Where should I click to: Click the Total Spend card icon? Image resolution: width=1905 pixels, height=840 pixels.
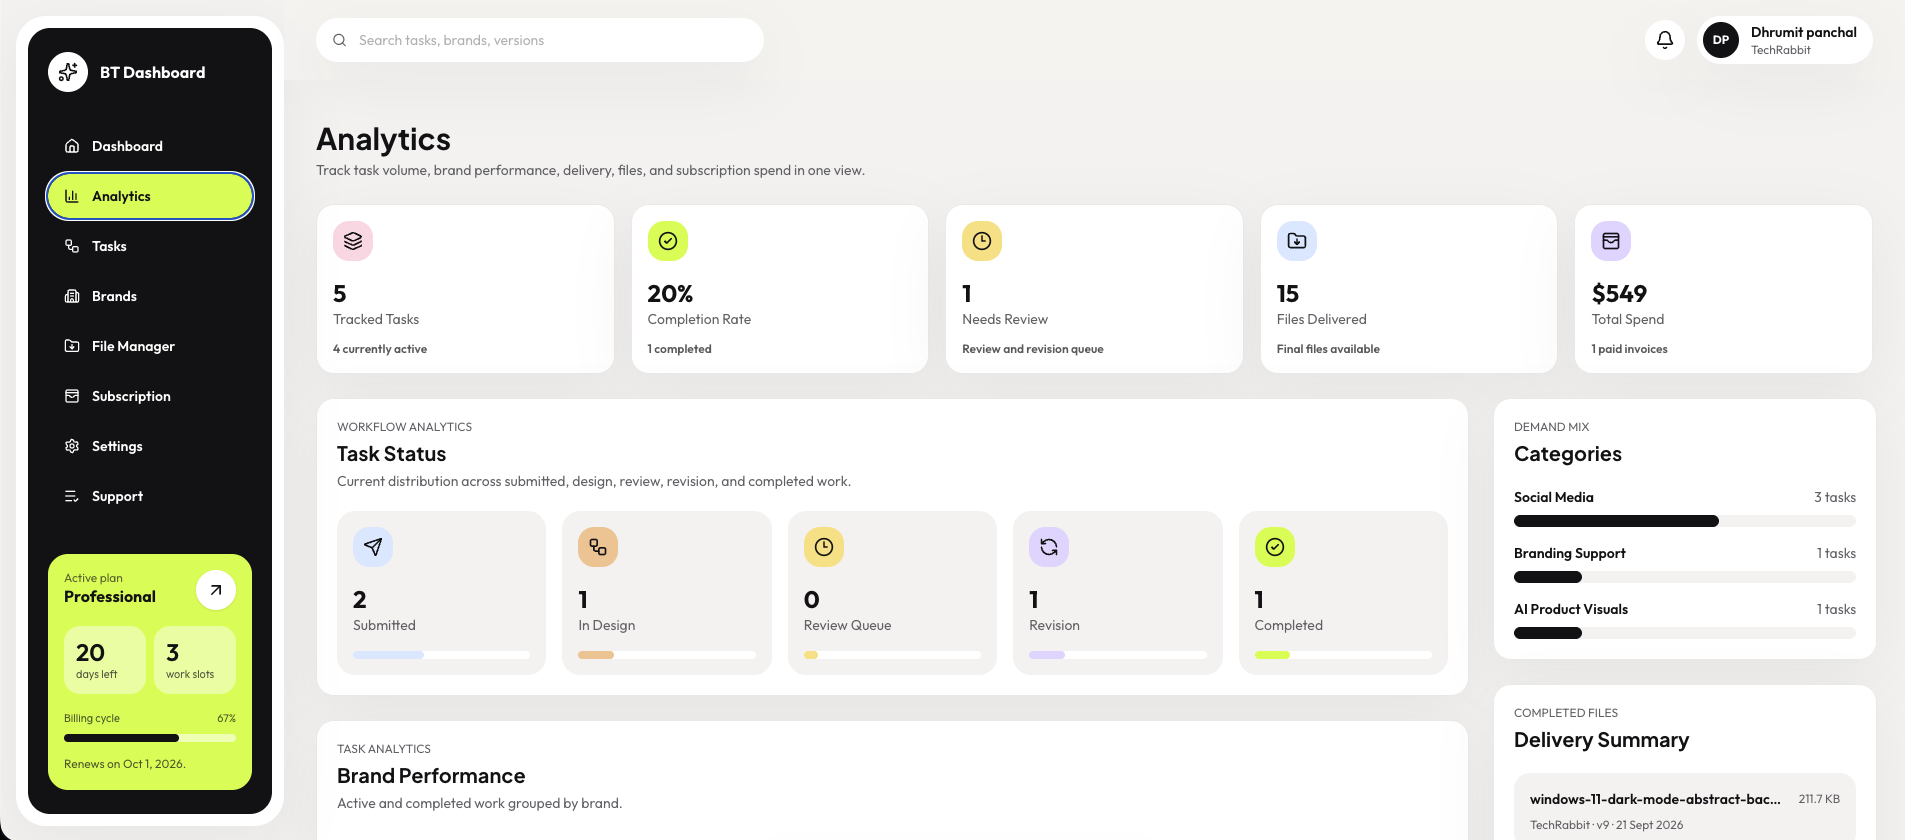point(1611,241)
